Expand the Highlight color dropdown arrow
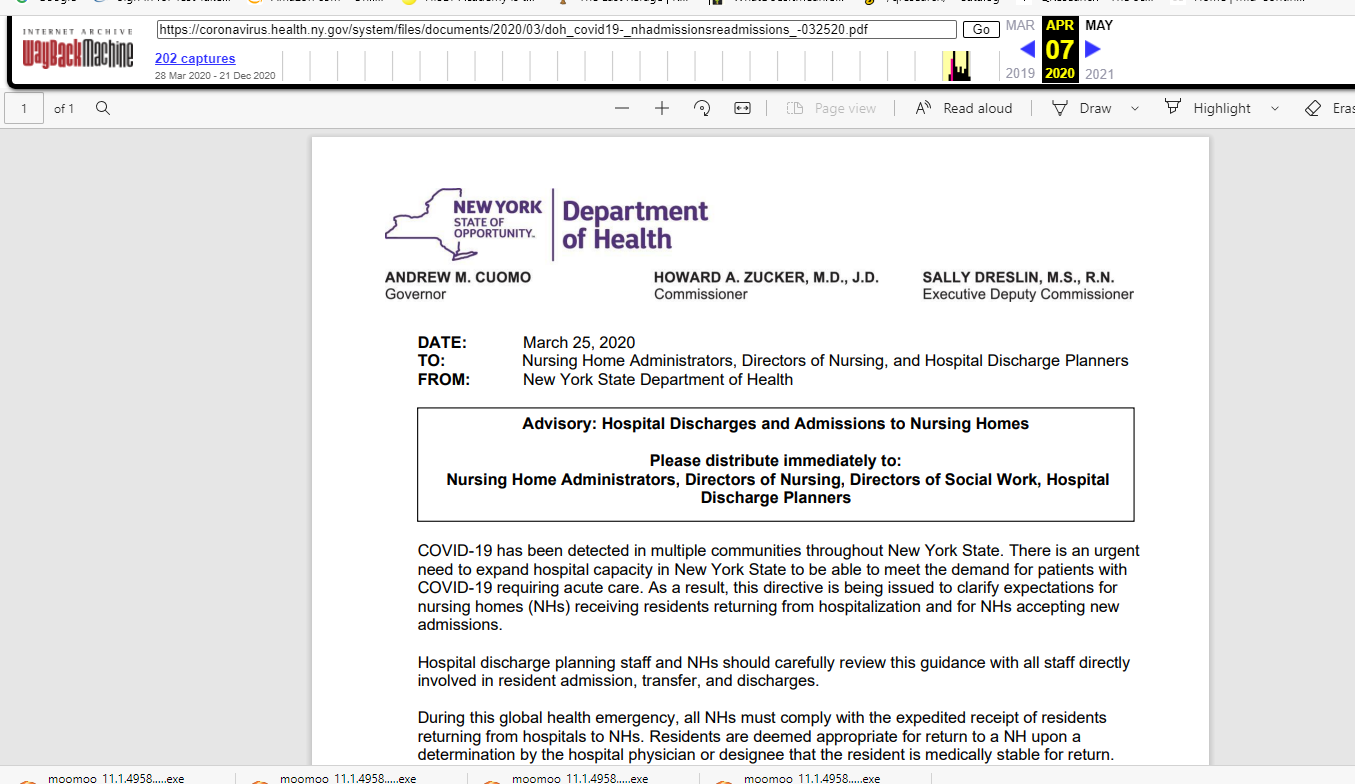The height and width of the screenshot is (784, 1355). point(1274,108)
